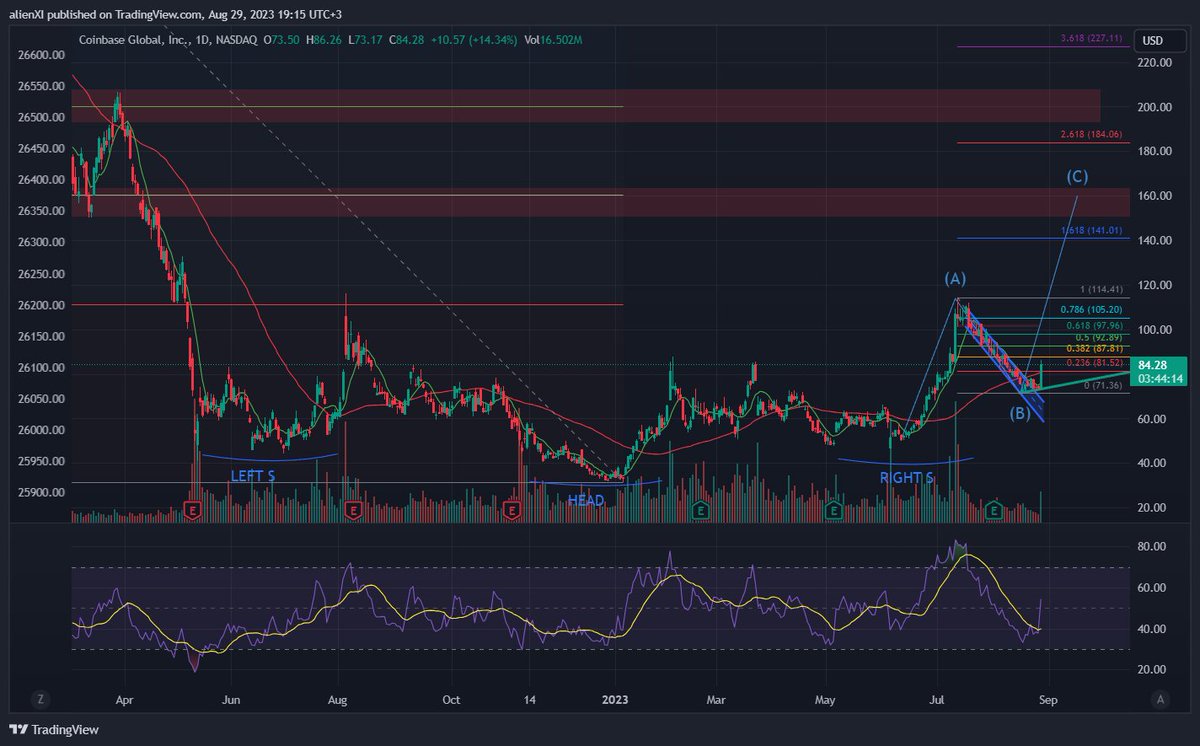Click the 3.618 (227.11) Fibonacci level label
Viewport: 1200px width, 746px height.
[x=1091, y=38]
